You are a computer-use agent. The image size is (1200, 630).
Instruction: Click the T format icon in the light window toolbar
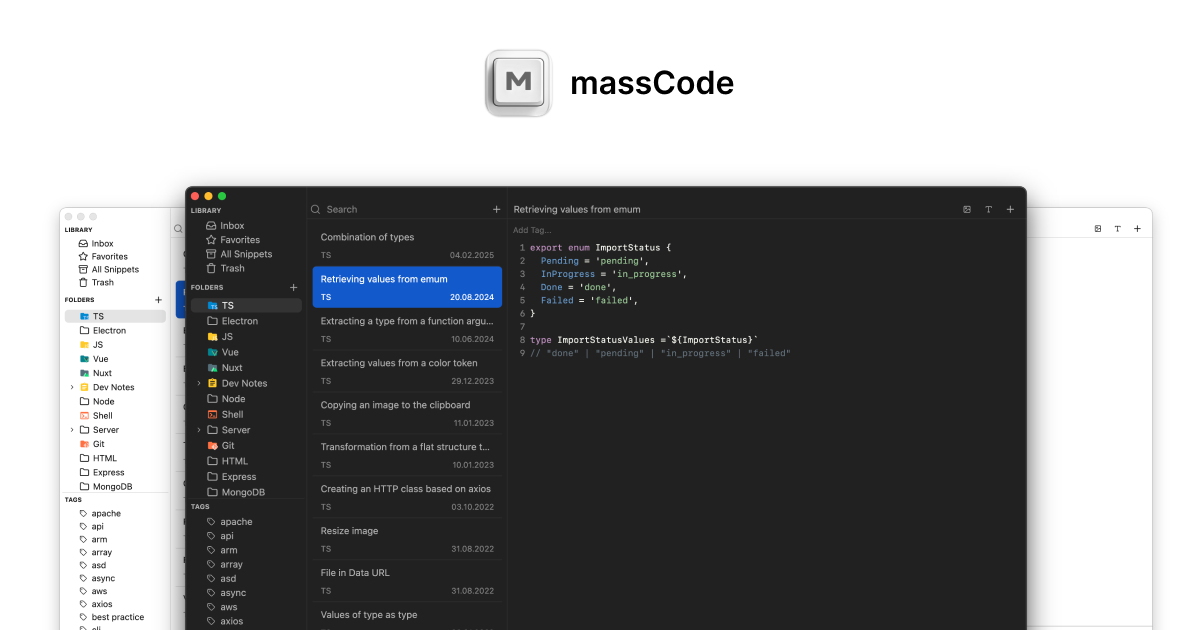click(x=1117, y=228)
